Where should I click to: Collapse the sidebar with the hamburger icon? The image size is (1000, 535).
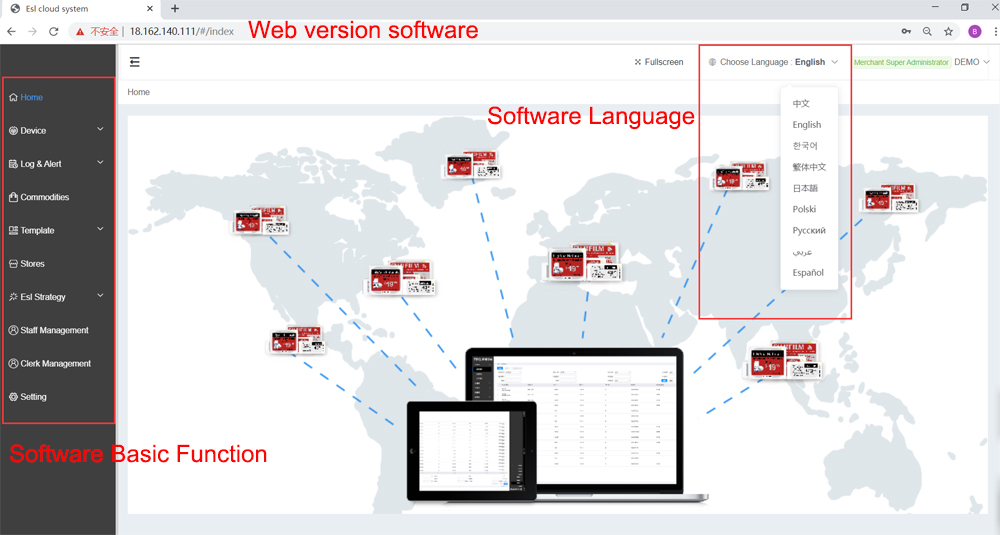[x=135, y=62]
